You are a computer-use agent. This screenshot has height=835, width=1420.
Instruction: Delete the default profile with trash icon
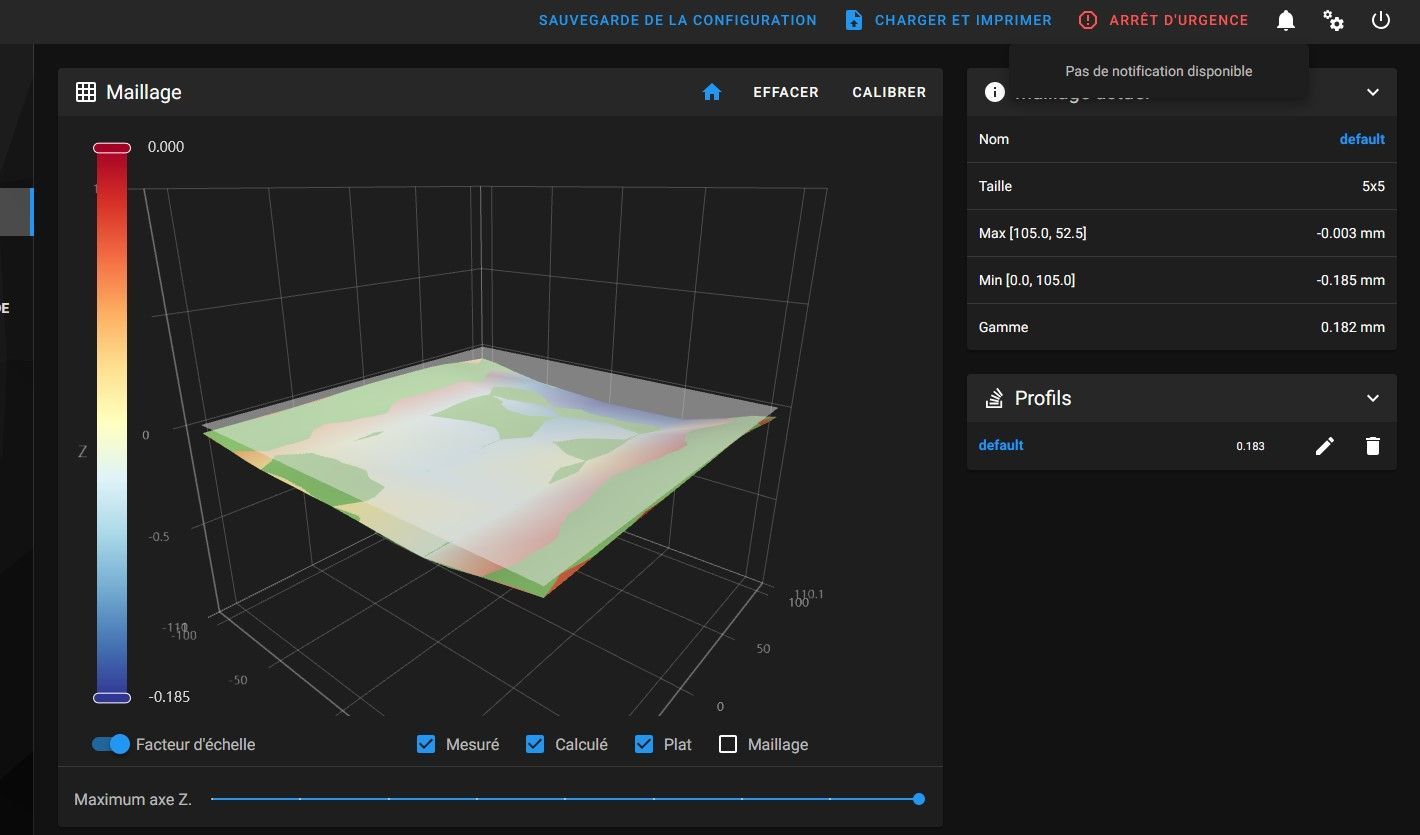tap(1373, 446)
